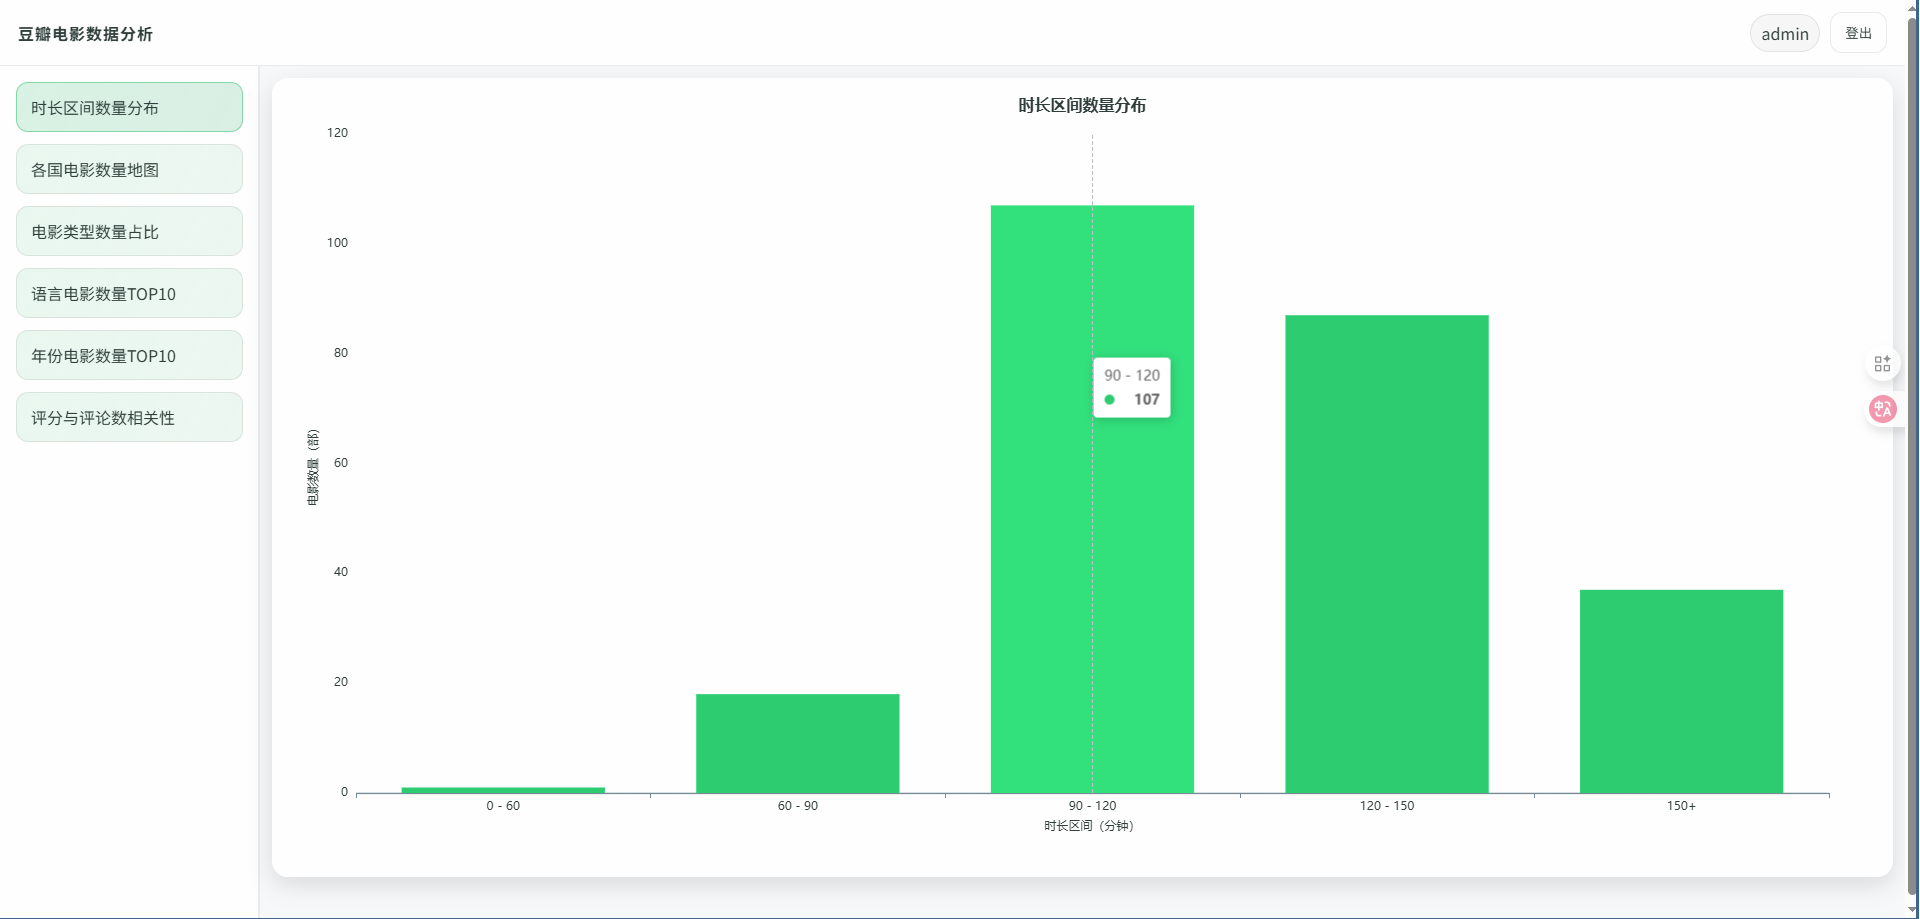Select the 150+ duration bar
1920x919 pixels.
tap(1681, 691)
